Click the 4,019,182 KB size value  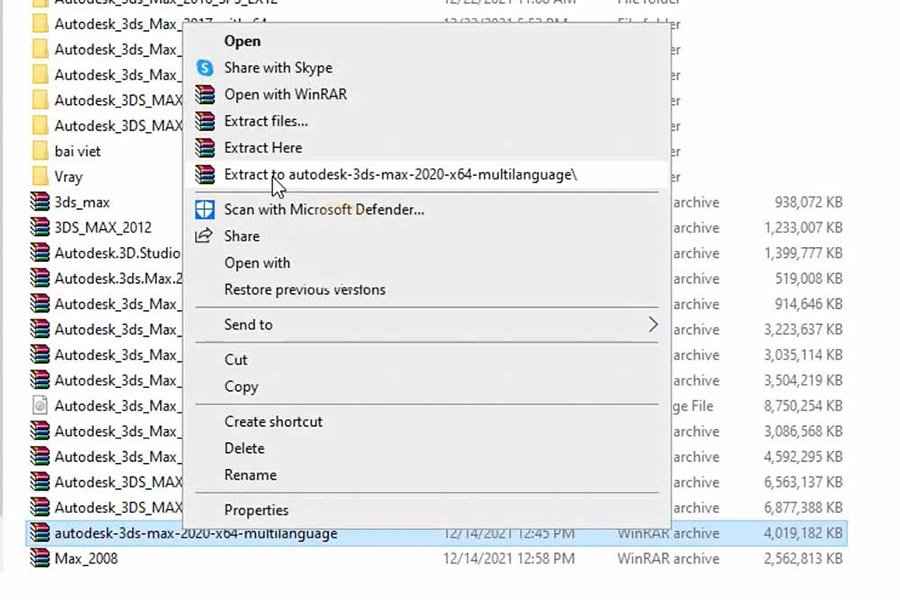pos(803,533)
